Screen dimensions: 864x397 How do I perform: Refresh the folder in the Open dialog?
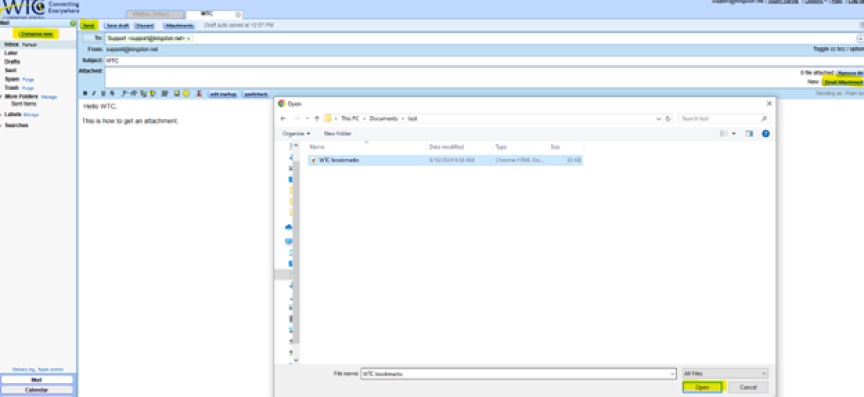pos(668,119)
